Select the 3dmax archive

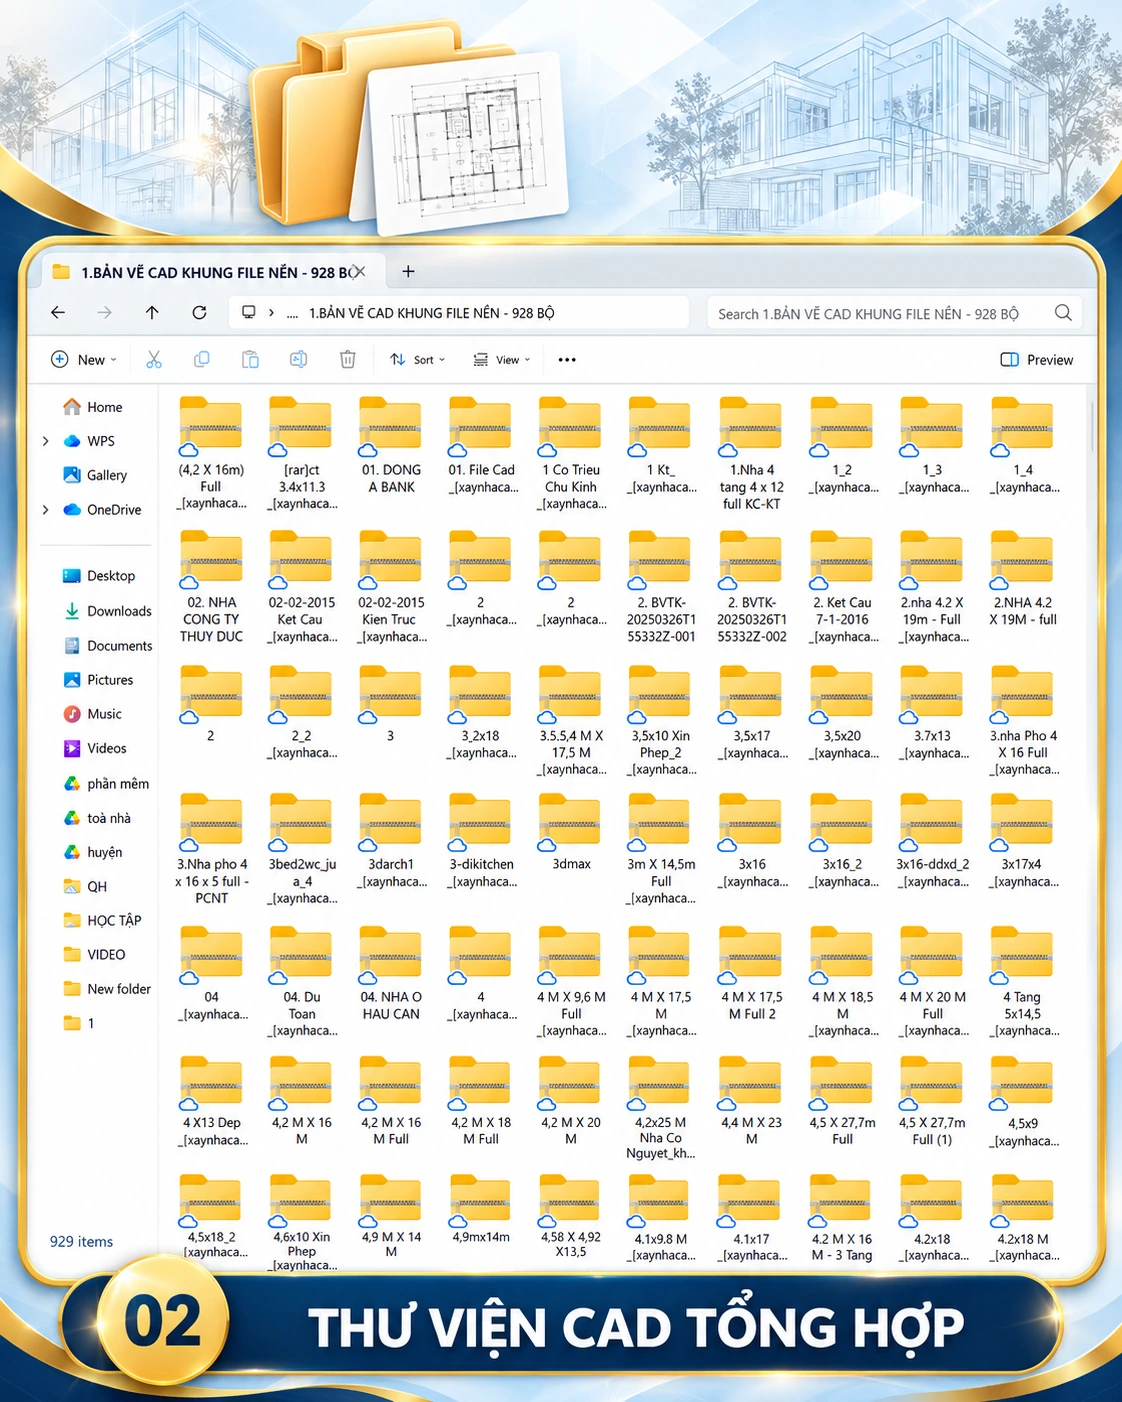coord(571,832)
